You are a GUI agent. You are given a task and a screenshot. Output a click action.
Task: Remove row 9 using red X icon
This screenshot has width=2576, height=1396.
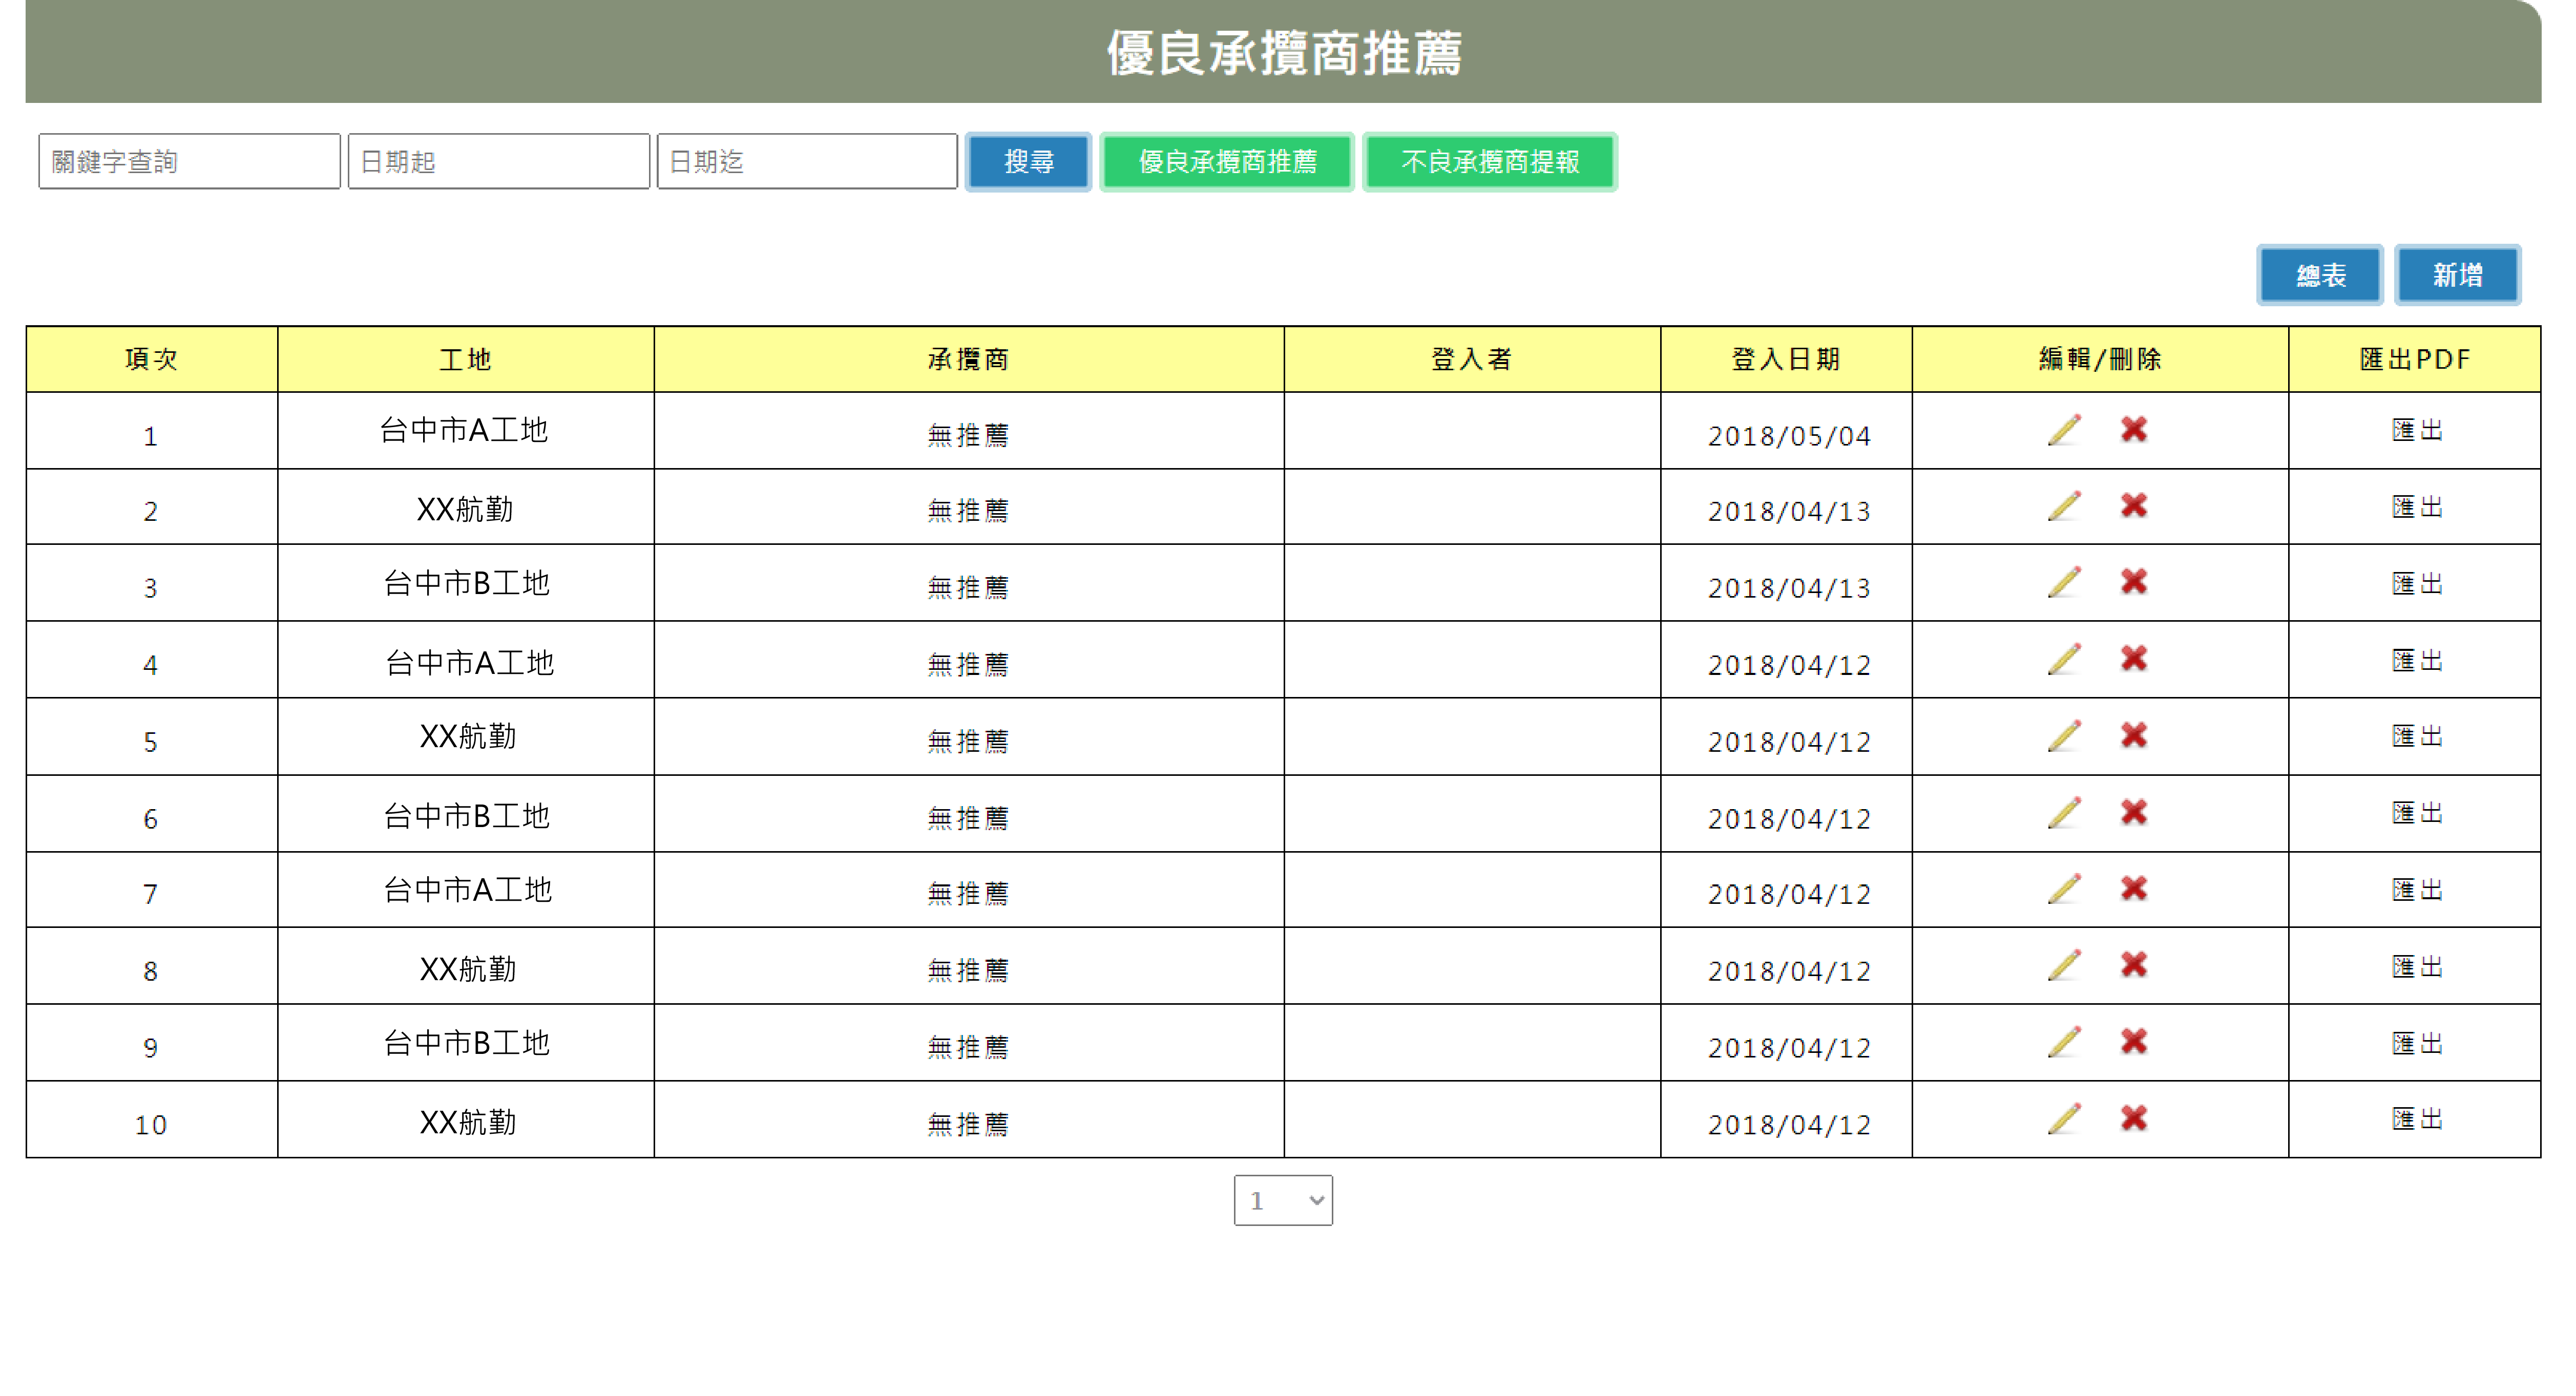(2133, 1042)
